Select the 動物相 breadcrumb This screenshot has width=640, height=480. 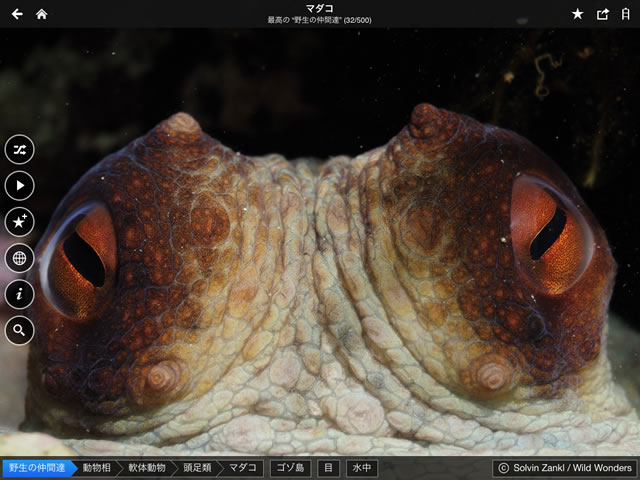[x=97, y=468]
